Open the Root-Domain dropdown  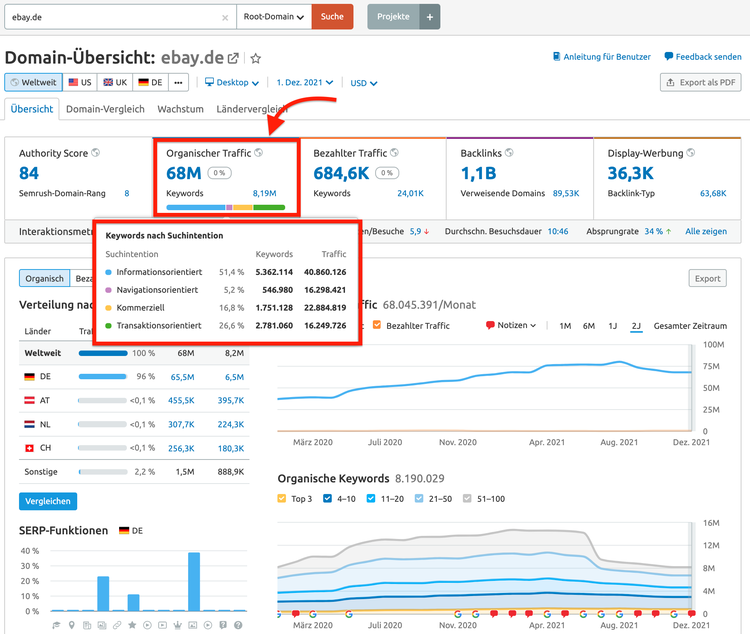coord(274,17)
